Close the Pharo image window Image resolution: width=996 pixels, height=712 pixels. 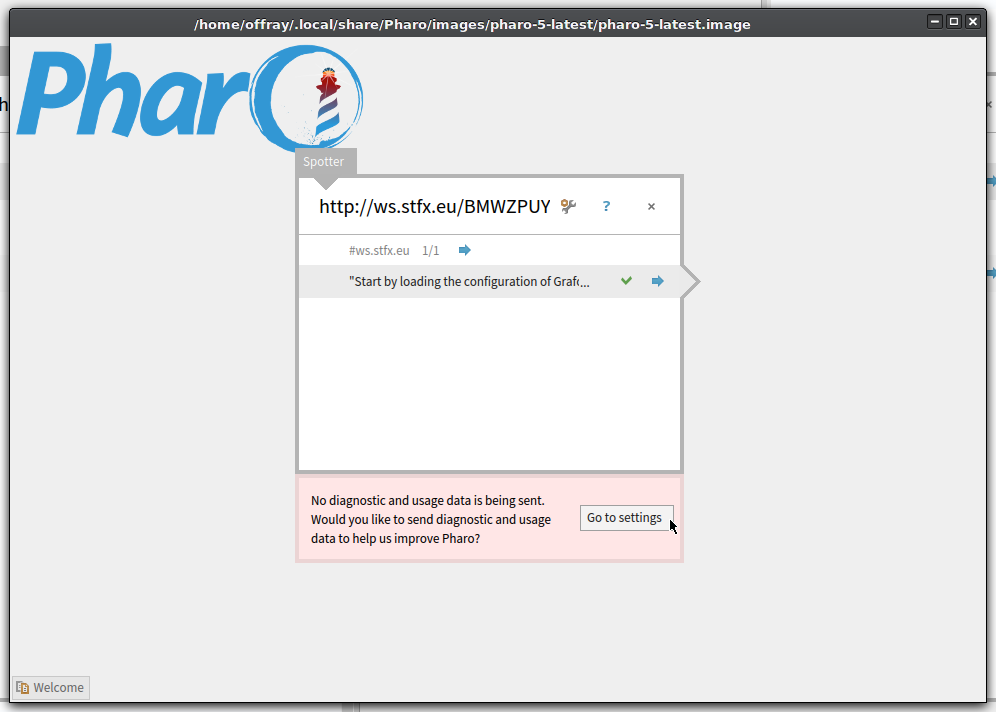[x=972, y=22]
